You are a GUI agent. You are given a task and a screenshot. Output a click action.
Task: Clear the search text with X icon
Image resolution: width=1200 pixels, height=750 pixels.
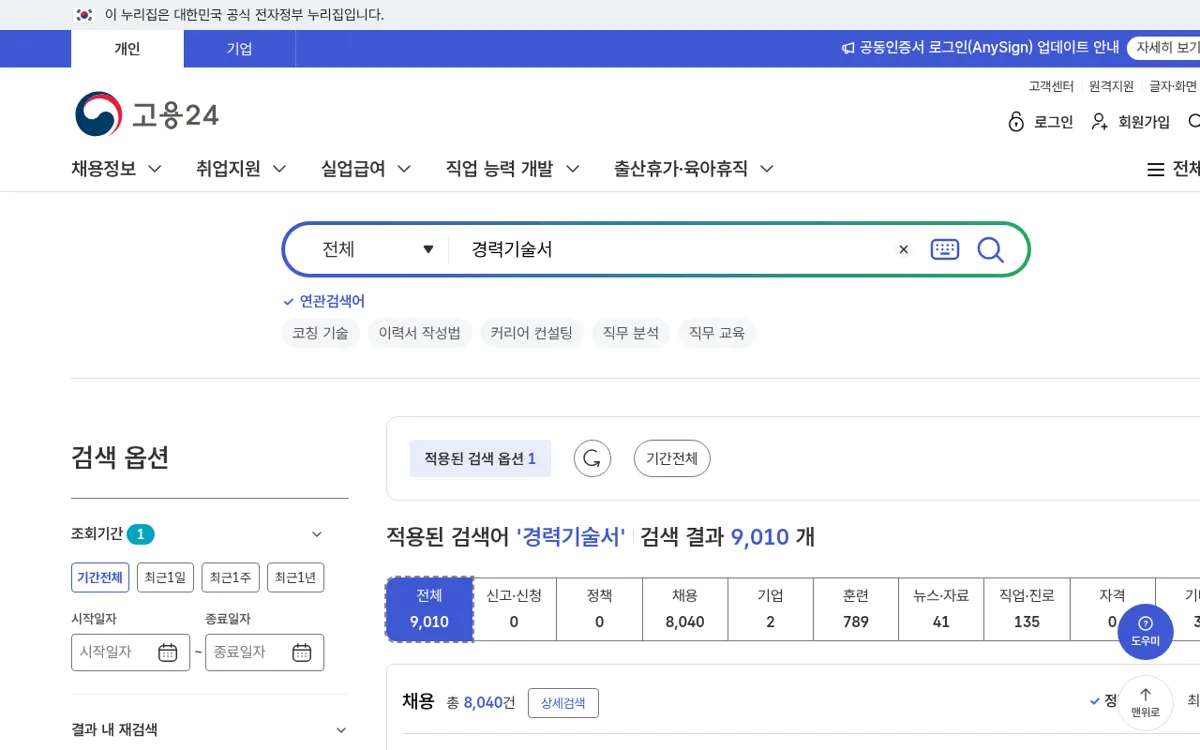coord(904,249)
